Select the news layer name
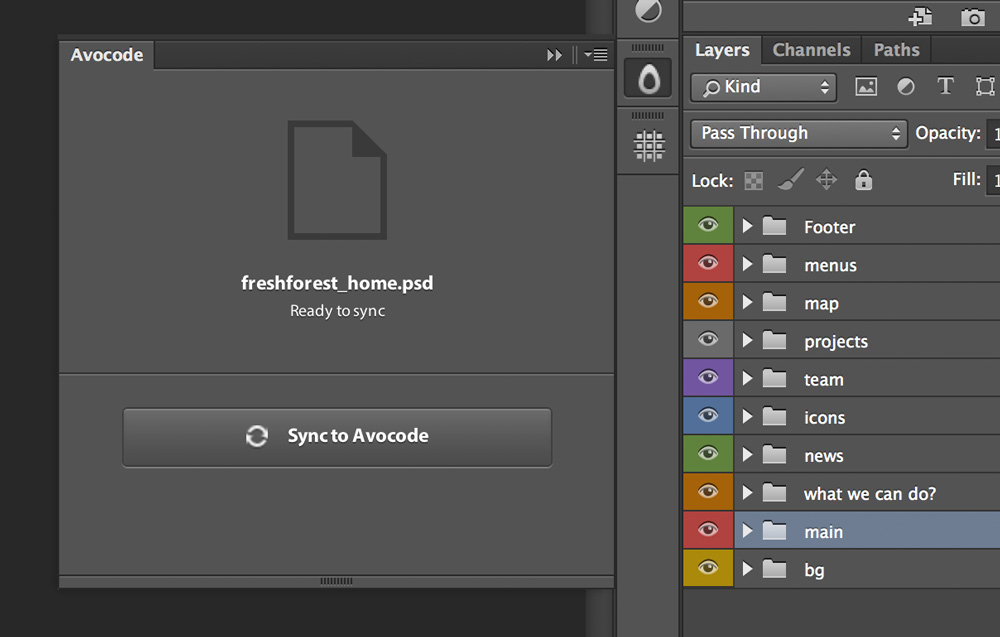 (x=824, y=456)
